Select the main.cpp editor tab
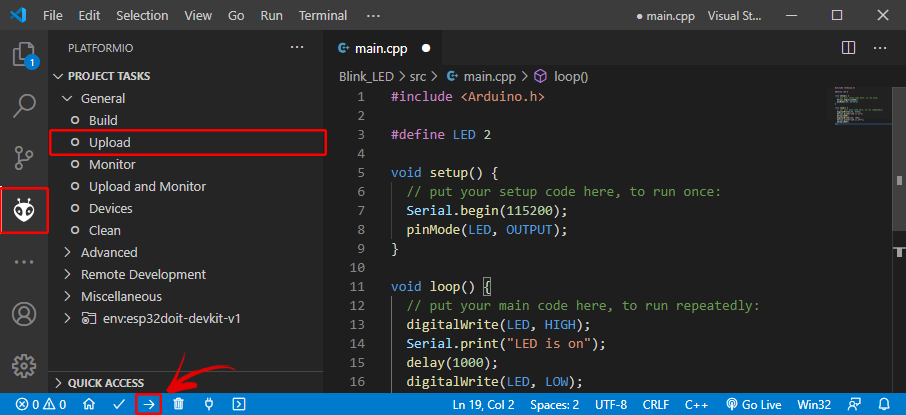 (384, 49)
